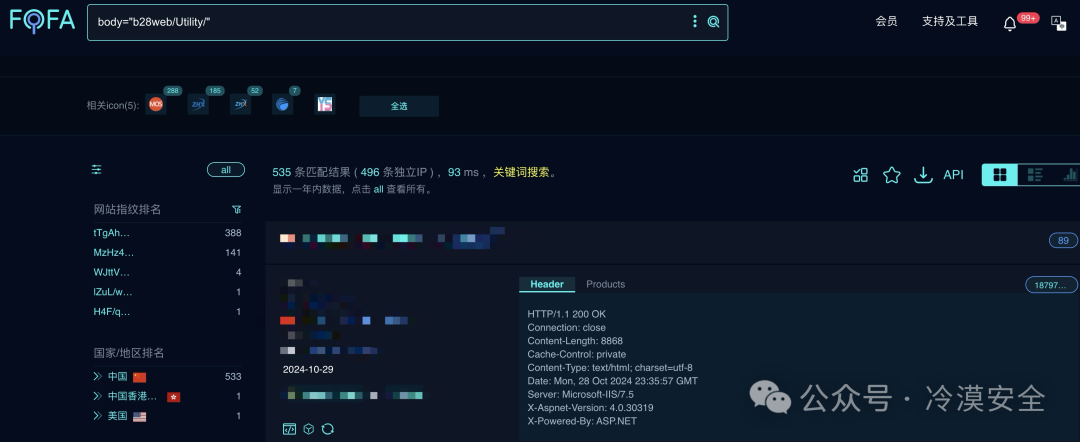Switch to chart statistics view
Screen dimensions: 1080x442
1069,175
